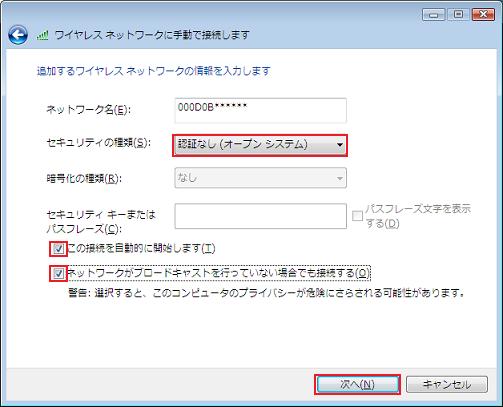Toggle the パスフレーズ文字を表示する checkbox

(357, 216)
